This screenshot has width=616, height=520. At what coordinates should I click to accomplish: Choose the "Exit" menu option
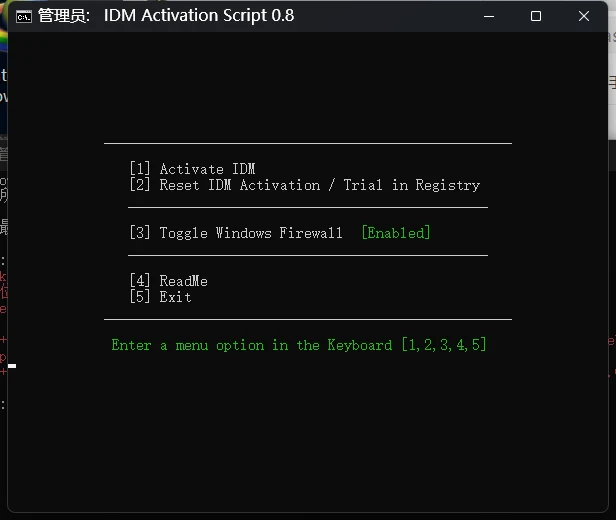pyautogui.click(x=160, y=297)
